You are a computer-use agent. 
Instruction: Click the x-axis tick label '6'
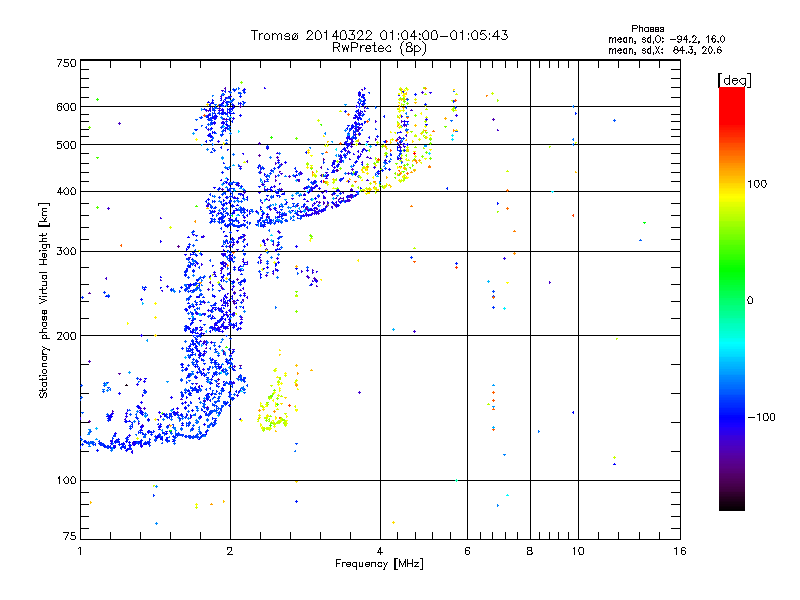pyautogui.click(x=467, y=551)
